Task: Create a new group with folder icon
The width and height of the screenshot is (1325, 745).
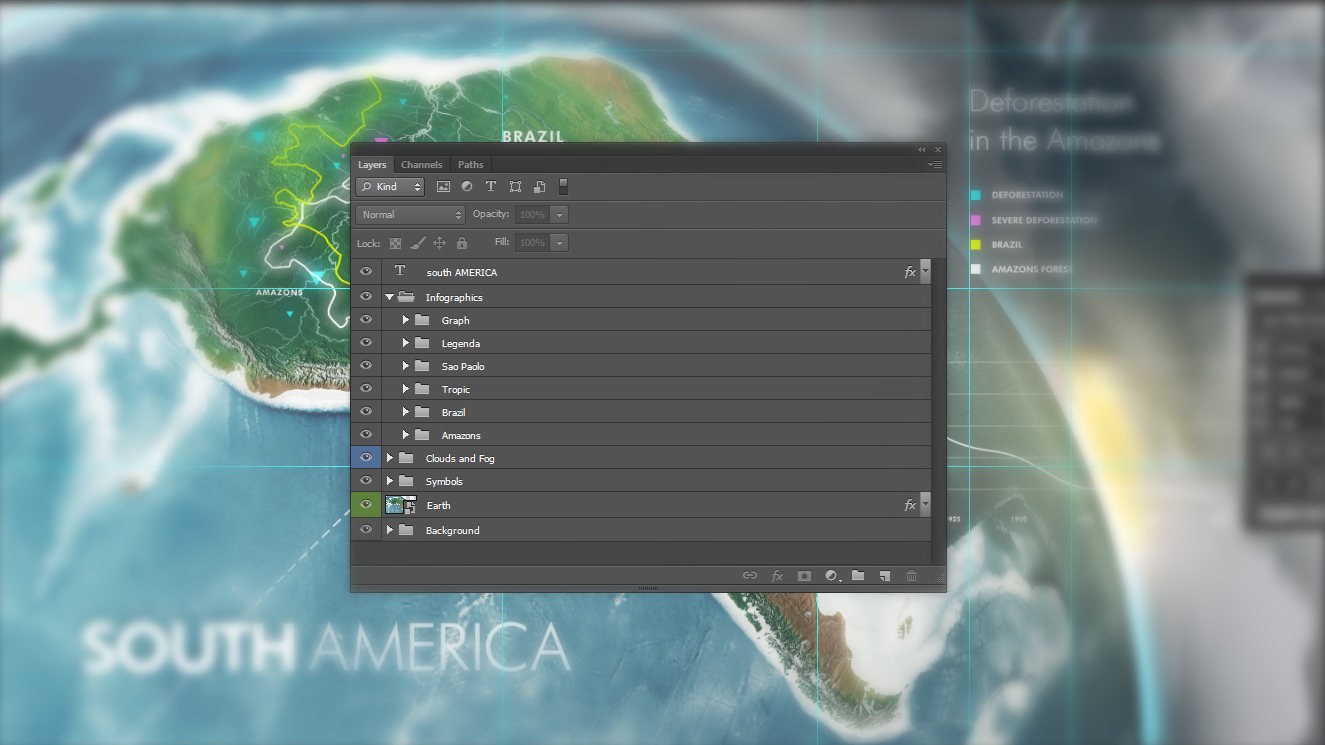Action: (x=858, y=576)
